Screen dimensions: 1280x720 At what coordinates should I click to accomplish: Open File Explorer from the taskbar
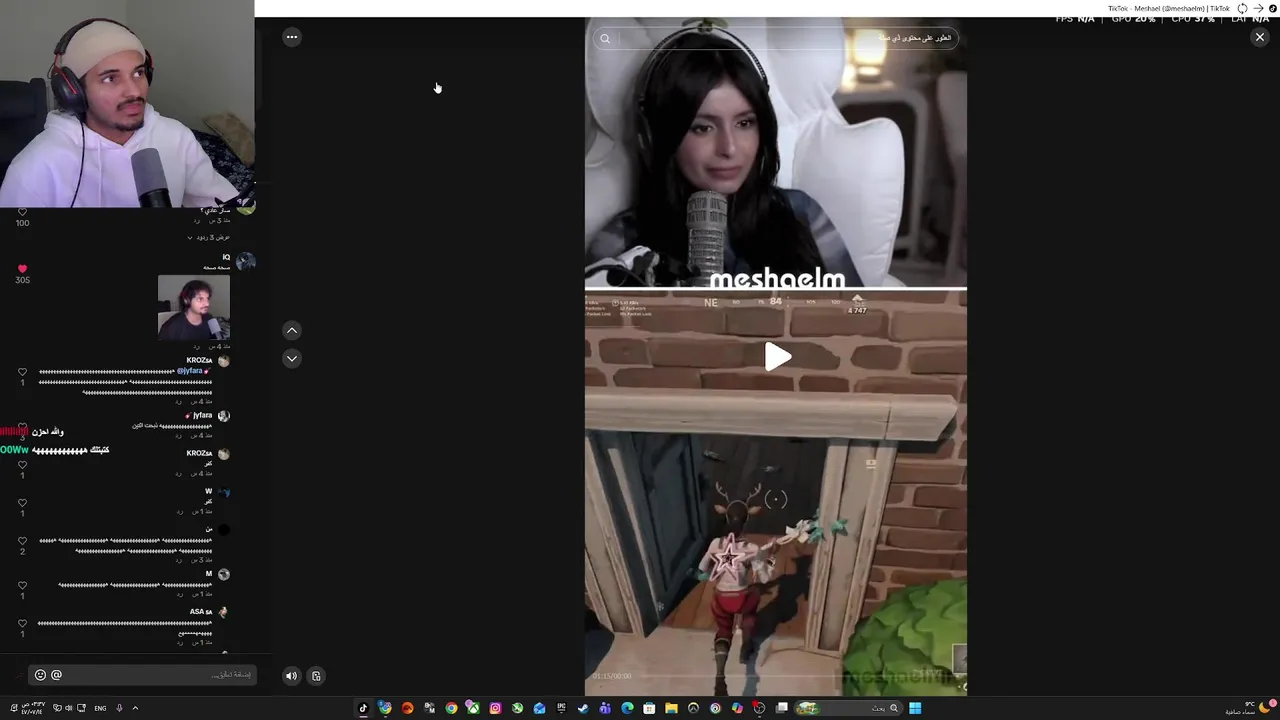671,708
